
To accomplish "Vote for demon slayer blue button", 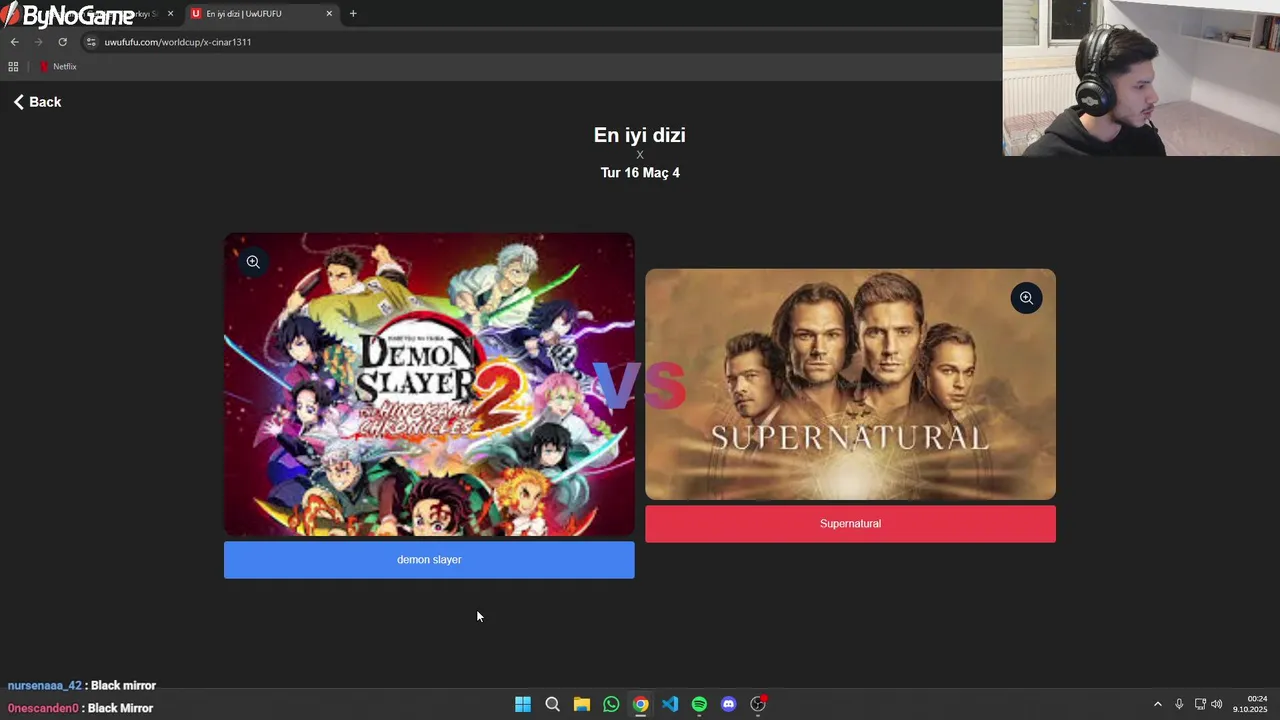I will tap(429, 560).
